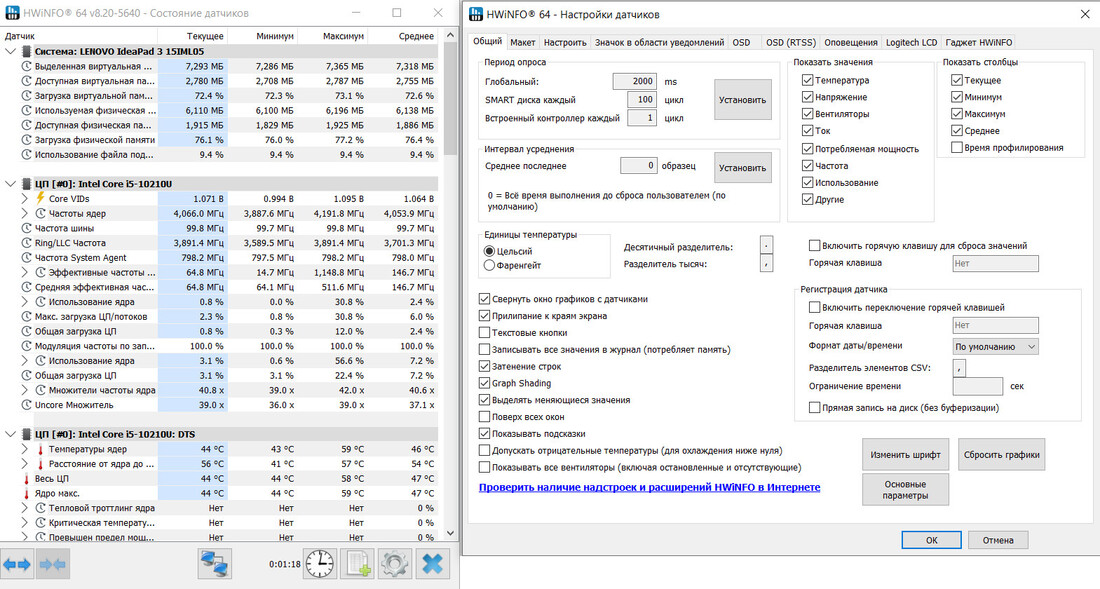Expand the Эффективные частоты row

pos(25,272)
